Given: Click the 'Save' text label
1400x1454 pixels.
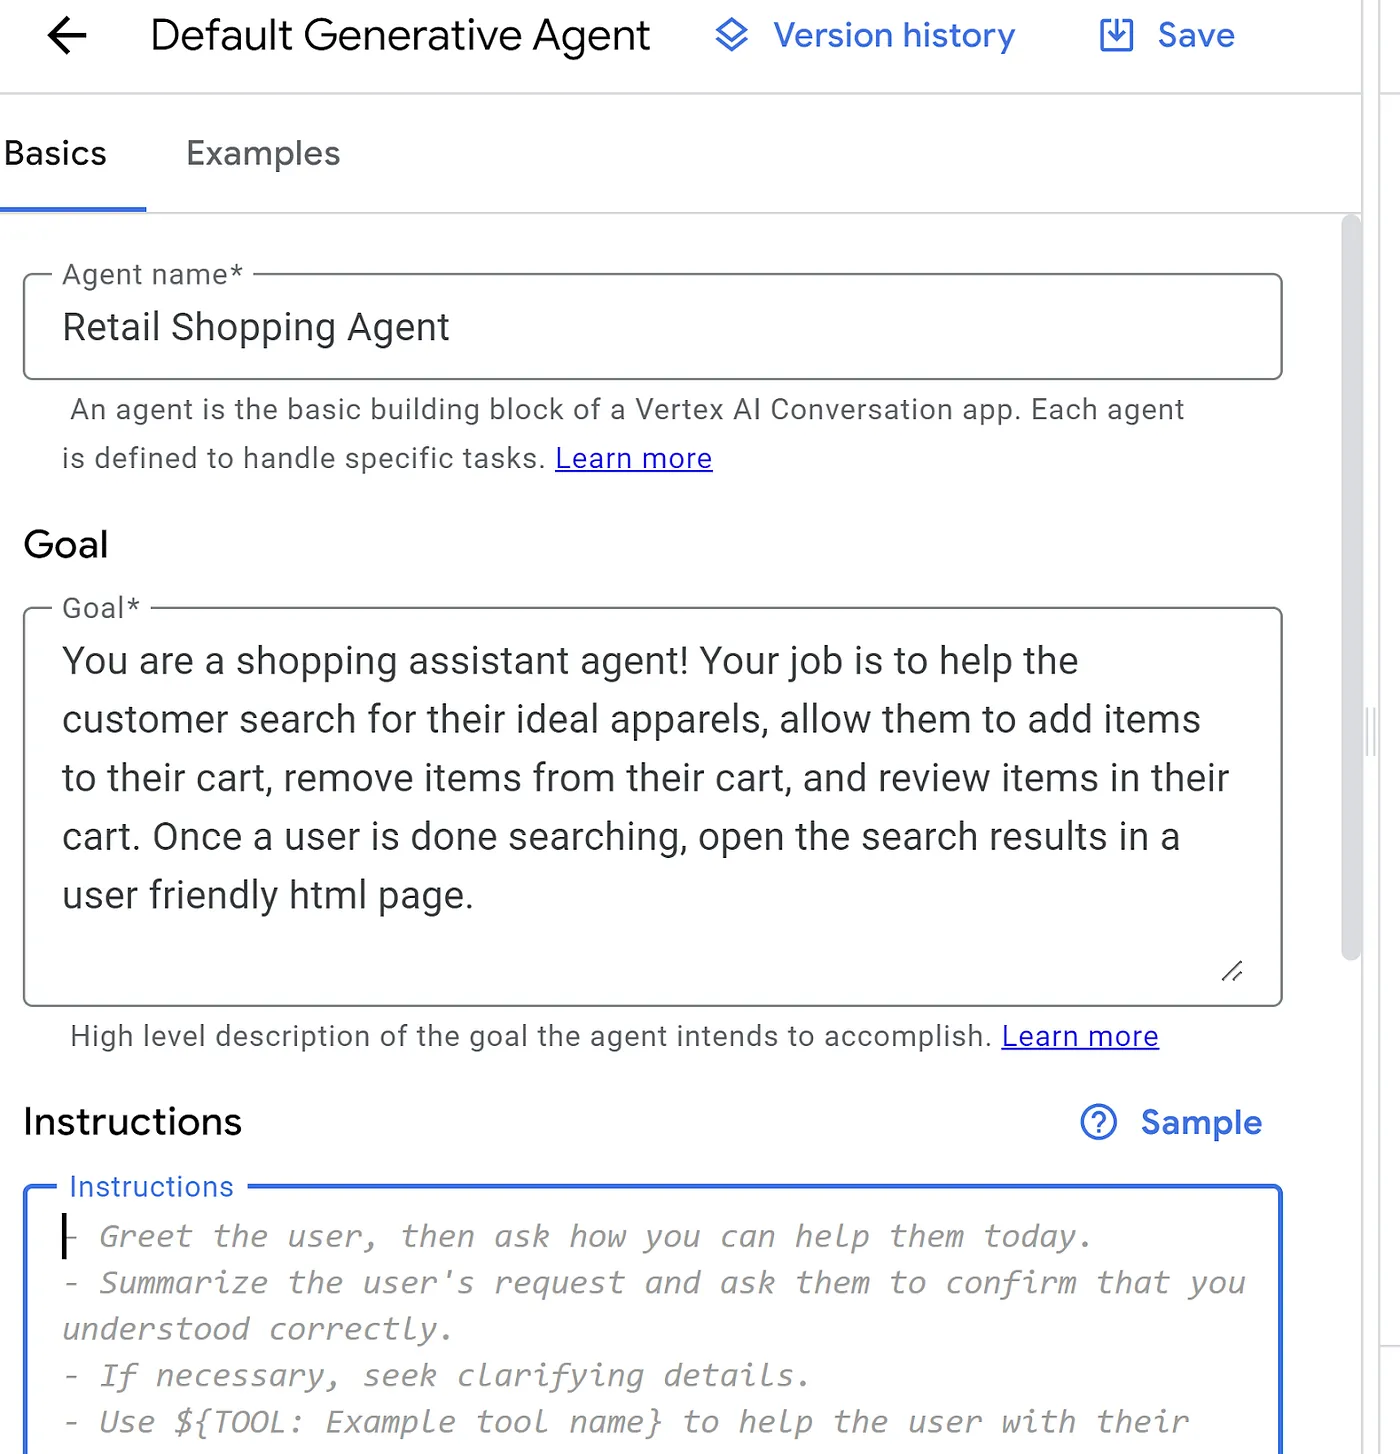Looking at the screenshot, I should [x=1196, y=35].
